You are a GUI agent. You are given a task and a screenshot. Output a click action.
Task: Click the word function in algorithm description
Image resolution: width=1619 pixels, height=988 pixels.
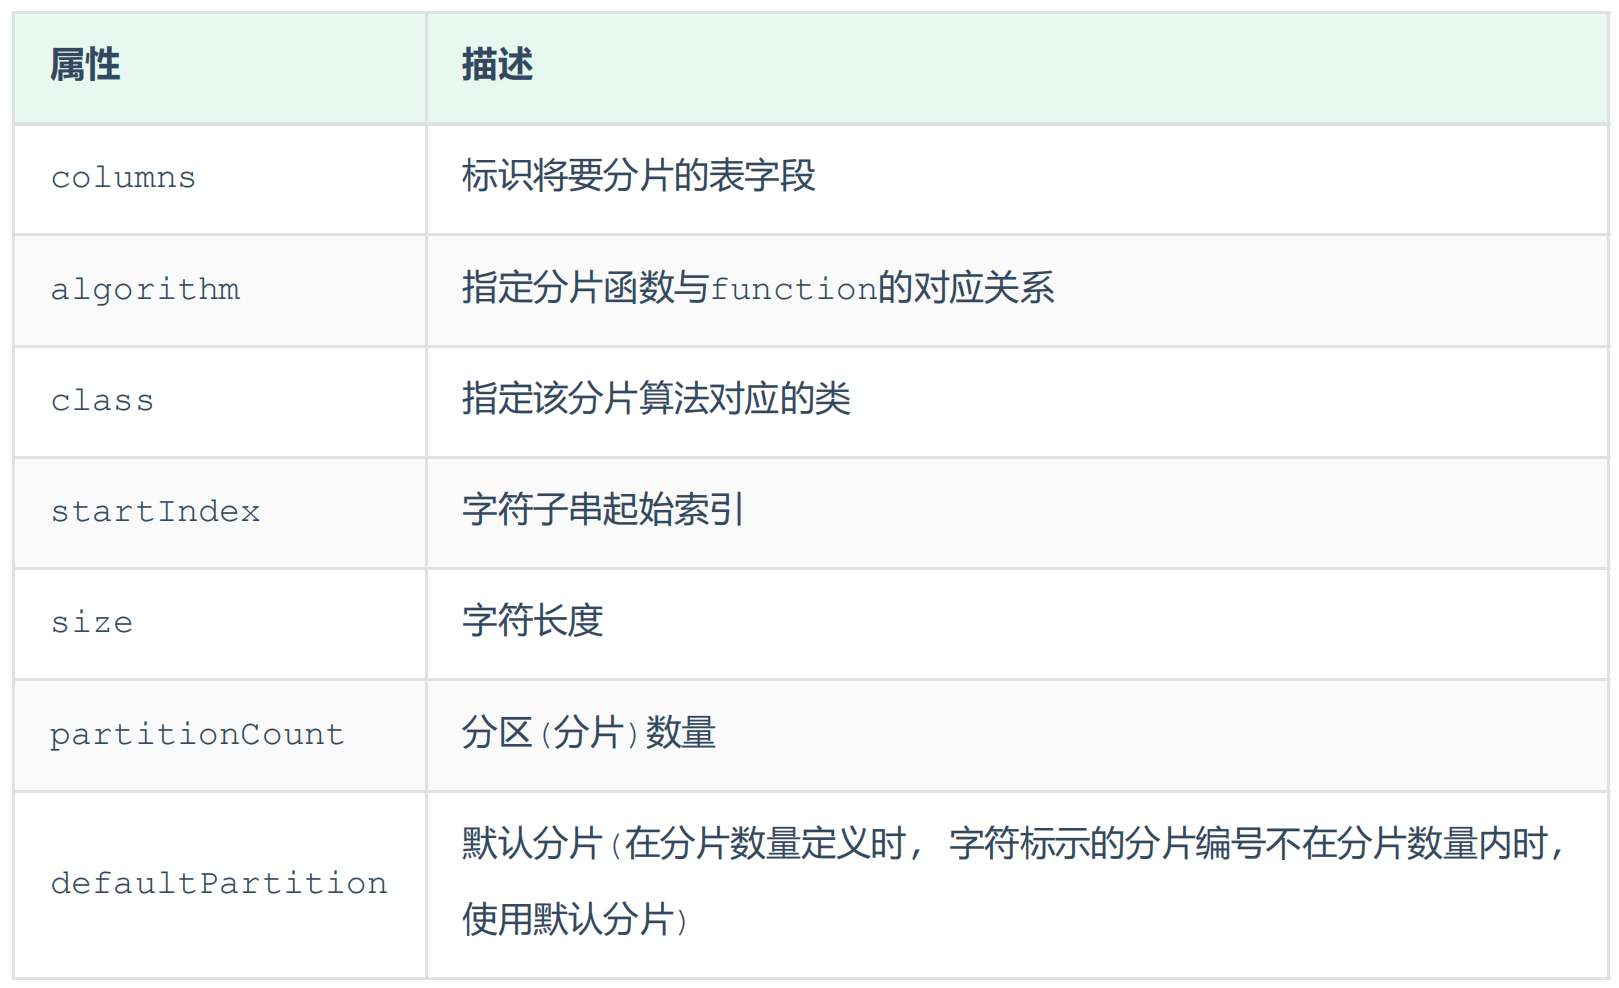[x=794, y=289]
